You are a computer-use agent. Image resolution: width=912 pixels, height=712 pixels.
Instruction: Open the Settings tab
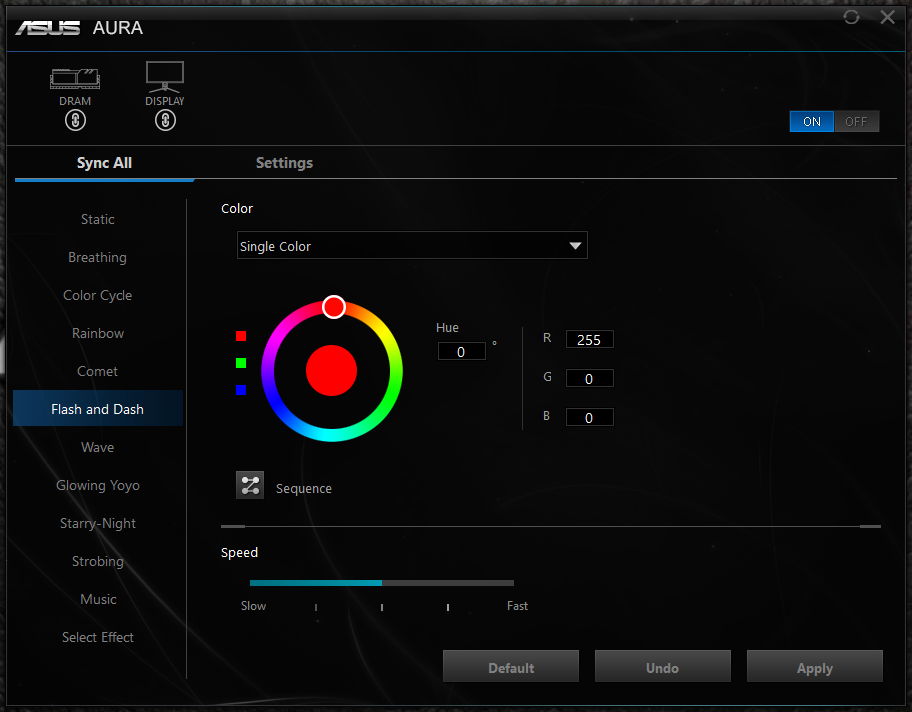tap(284, 163)
